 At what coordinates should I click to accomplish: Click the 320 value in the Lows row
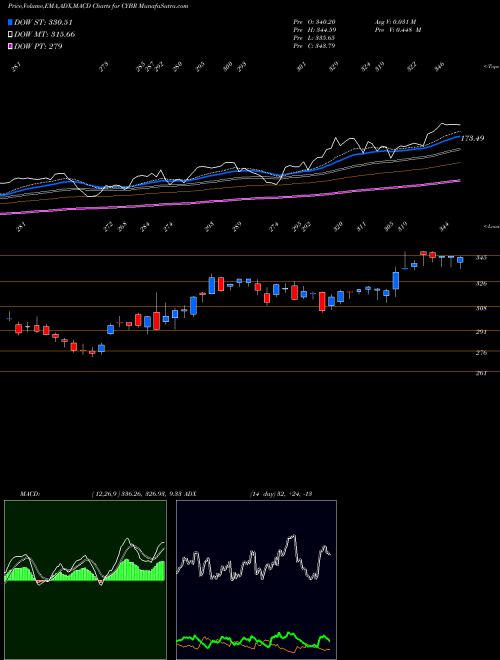(x=338, y=227)
